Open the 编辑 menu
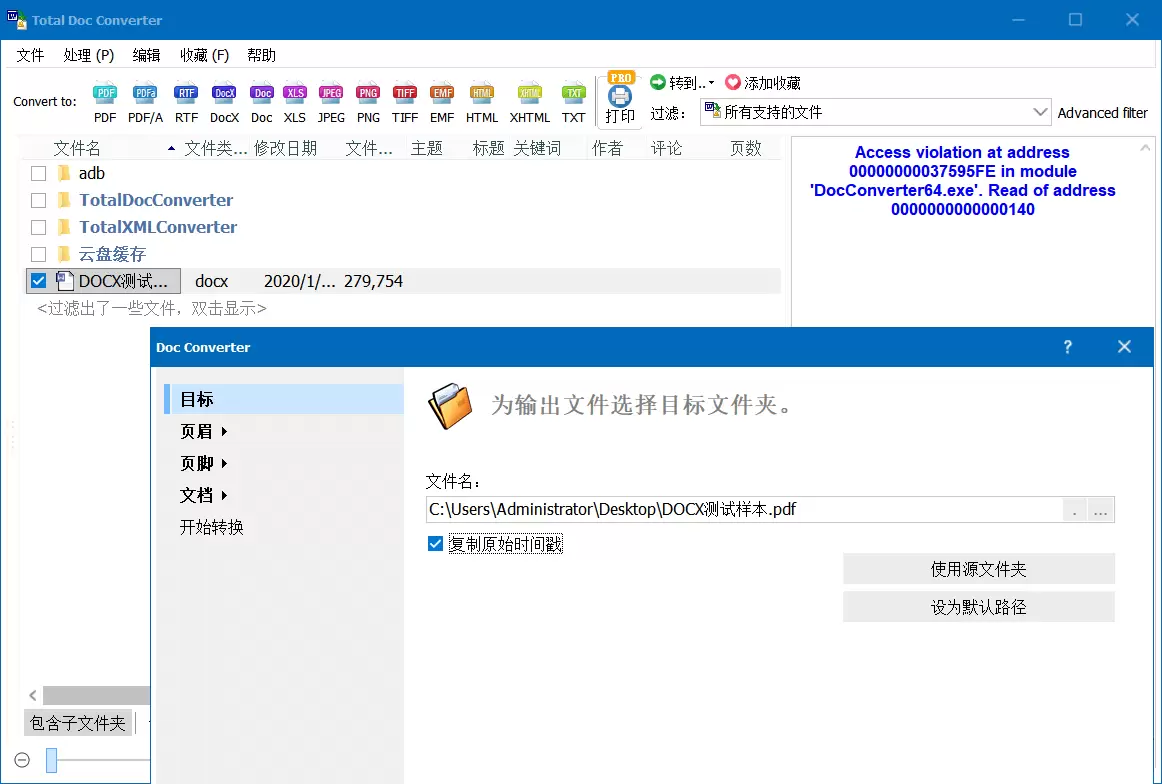 click(x=147, y=56)
